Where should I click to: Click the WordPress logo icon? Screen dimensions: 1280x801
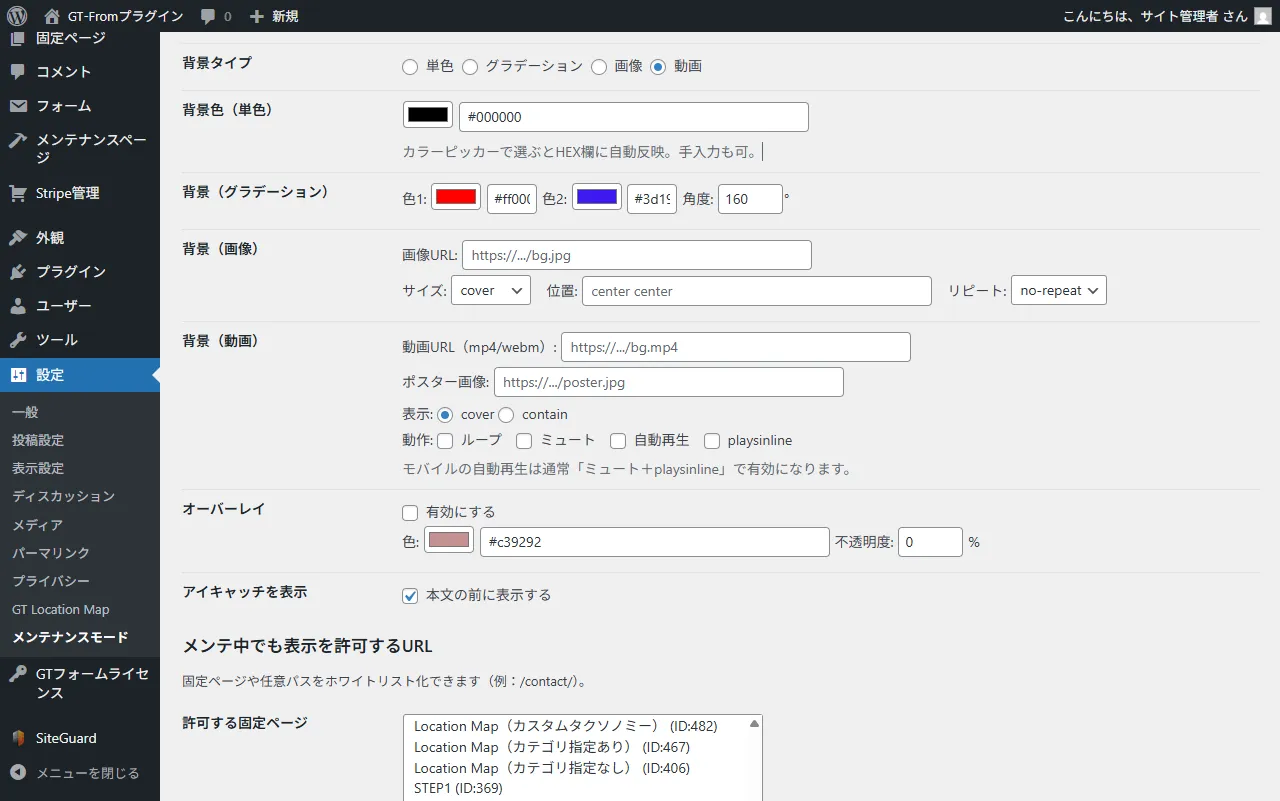pyautogui.click(x=17, y=16)
